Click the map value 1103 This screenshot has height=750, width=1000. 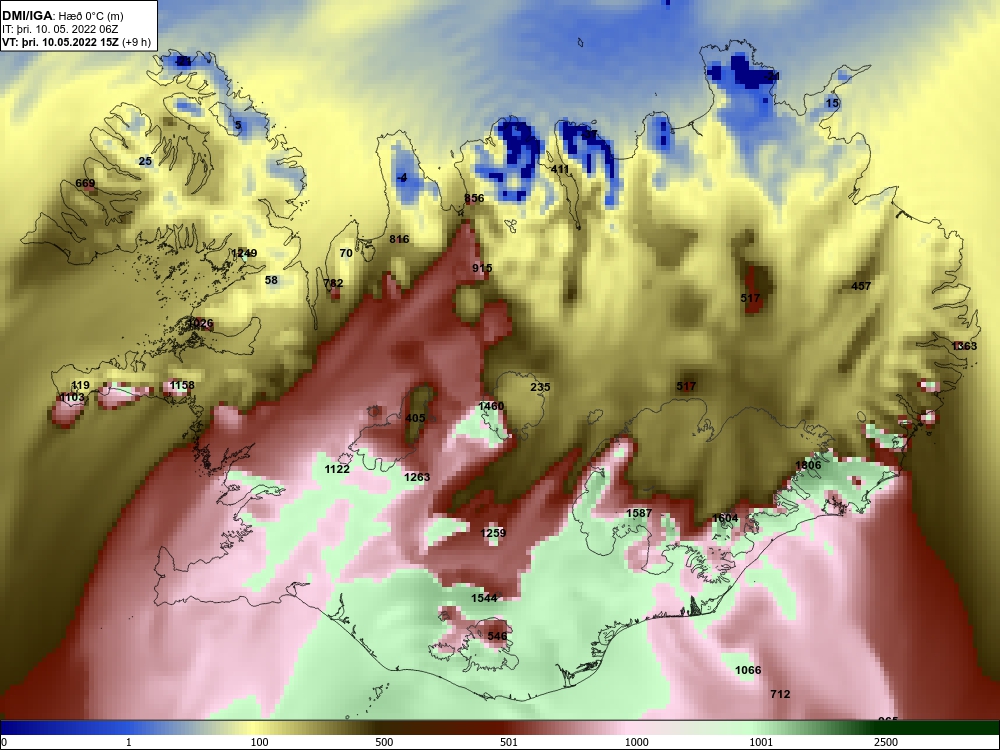pos(71,397)
